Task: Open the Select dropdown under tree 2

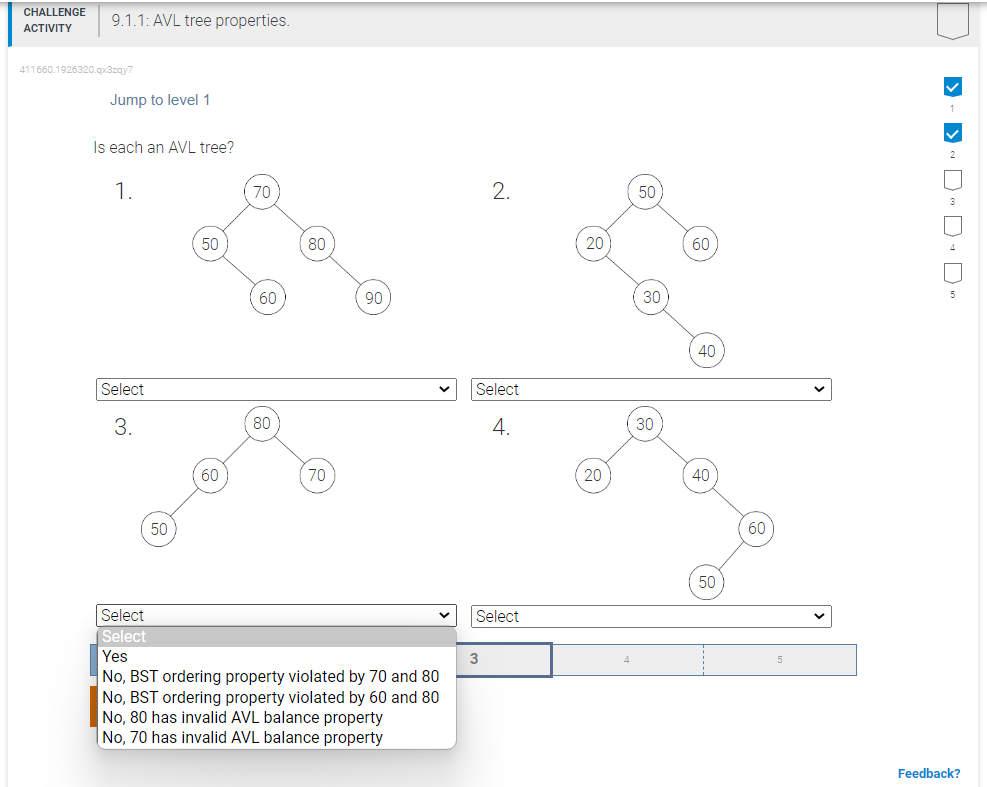Action: coord(651,389)
